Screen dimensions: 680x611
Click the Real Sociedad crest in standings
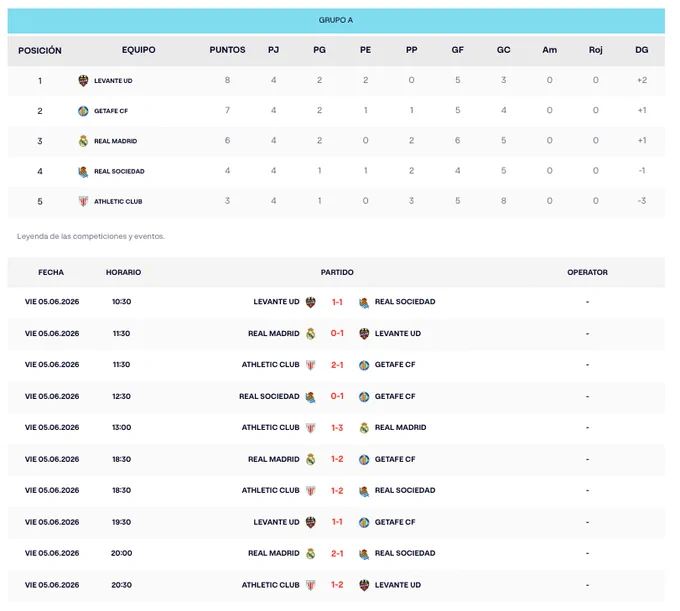(83, 171)
